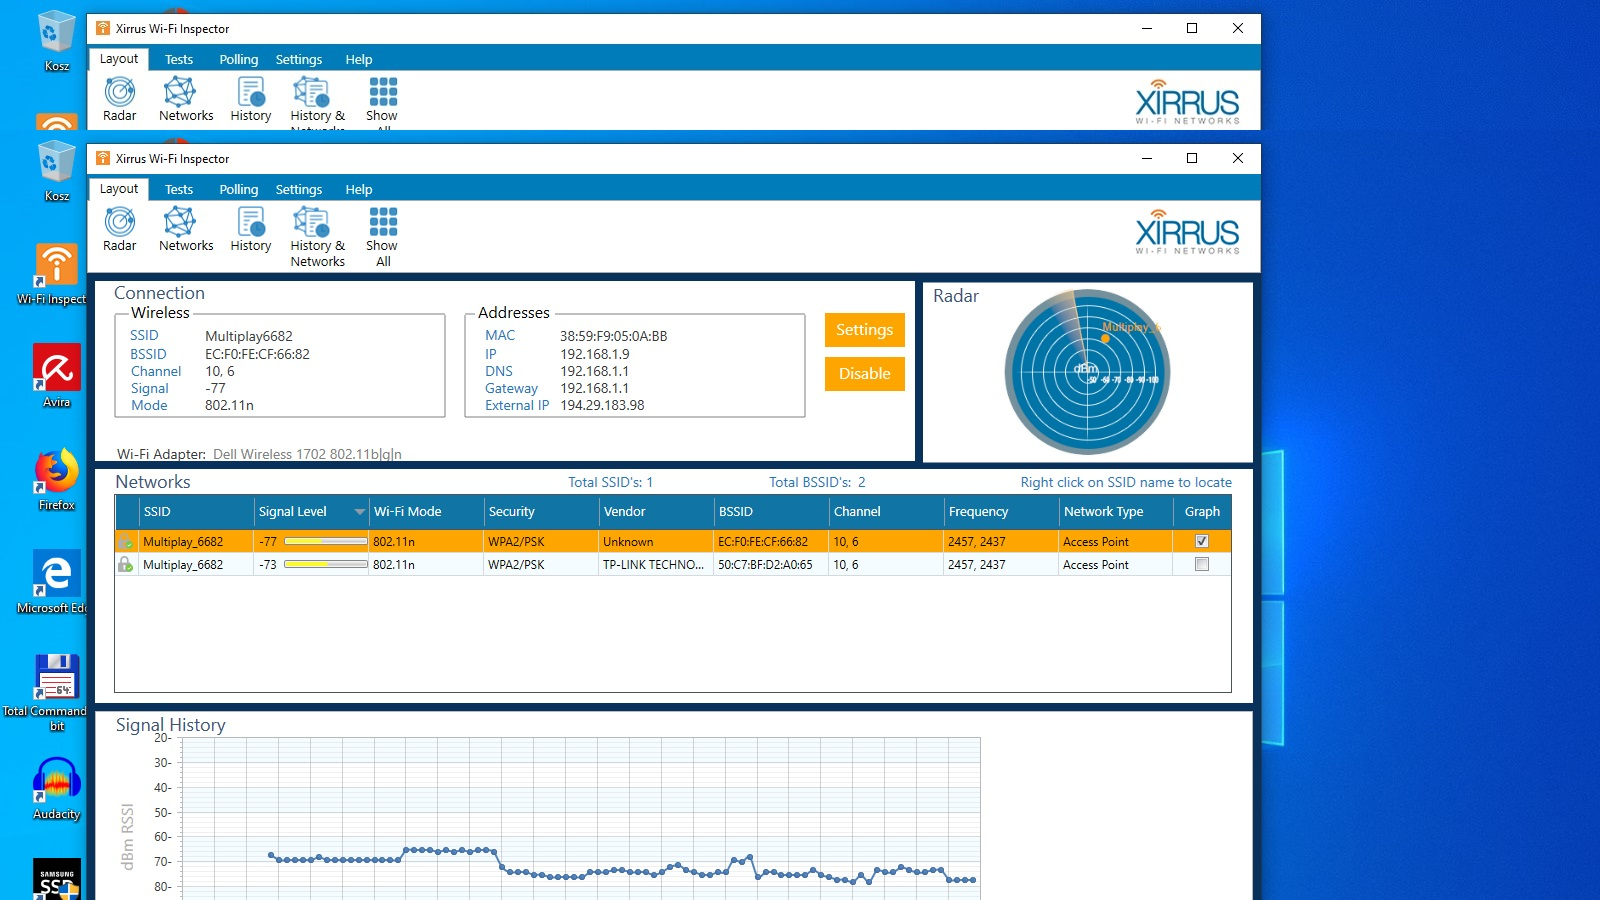Launch Audacity from the desktop
The height and width of the screenshot is (900, 1600).
pyautogui.click(x=56, y=788)
